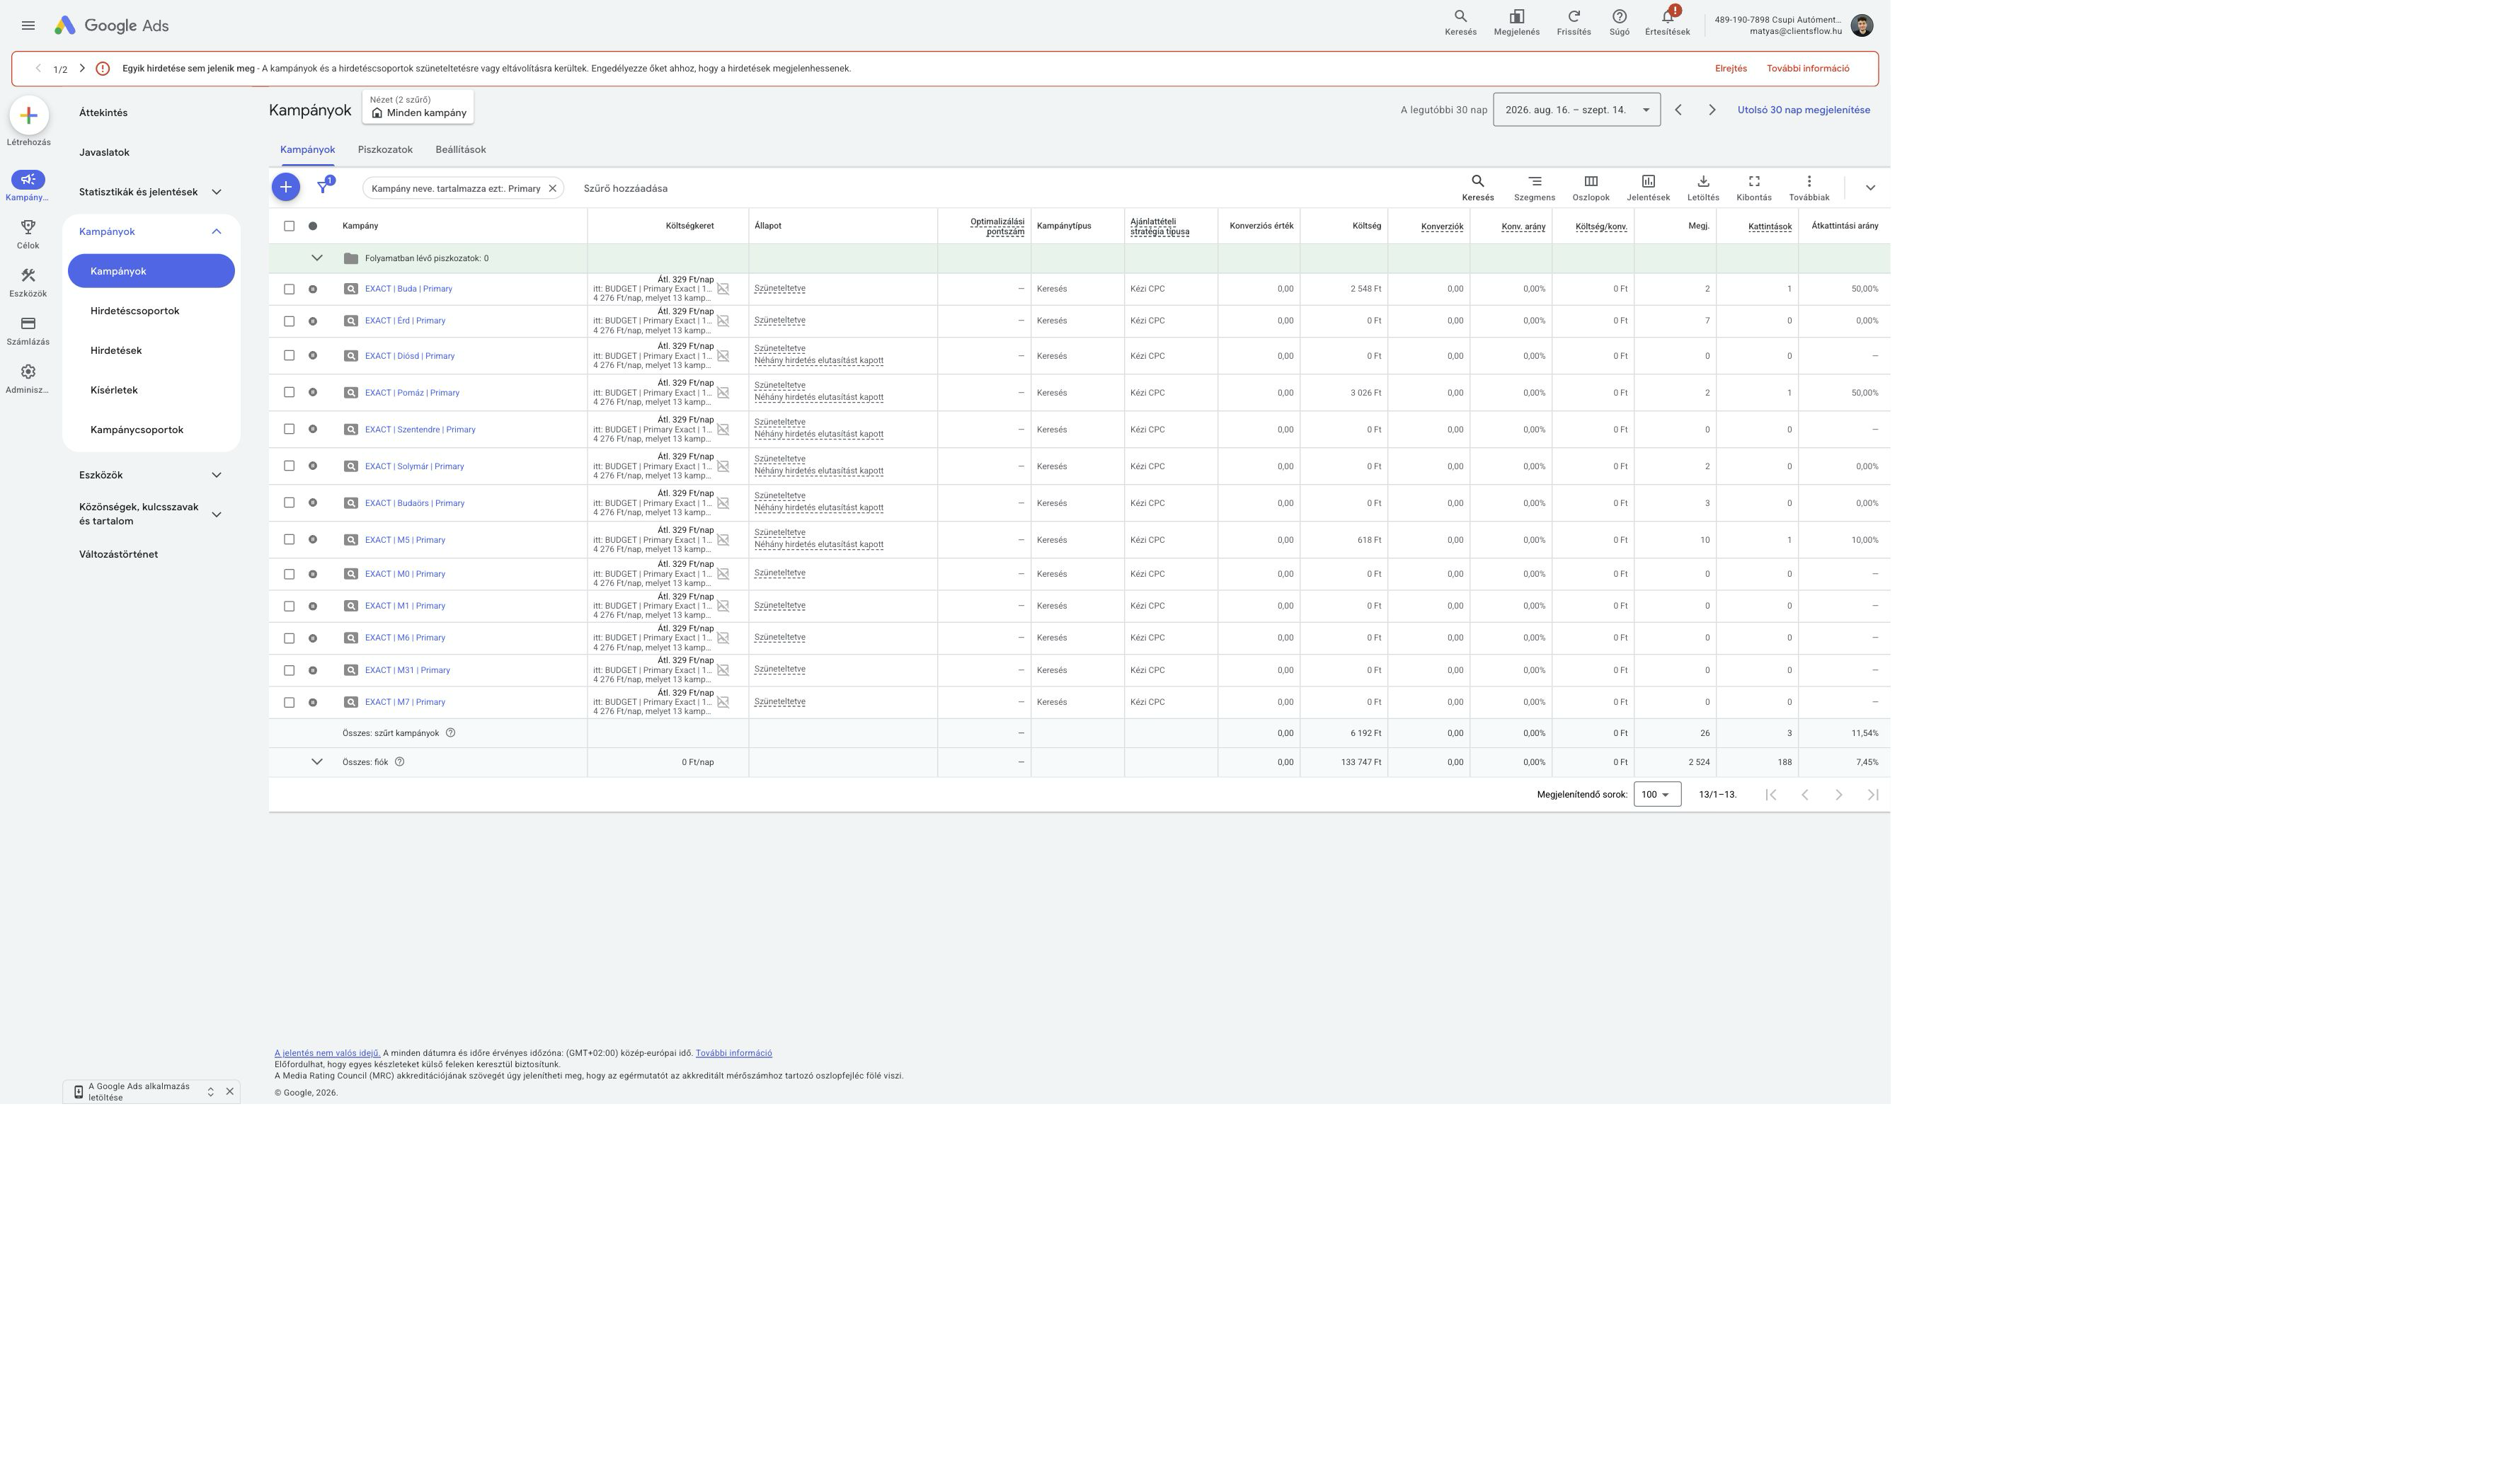Image resolution: width=2520 pixels, height=1472 pixels.
Task: Expand the Eszközök sidebar section
Action: (216, 475)
